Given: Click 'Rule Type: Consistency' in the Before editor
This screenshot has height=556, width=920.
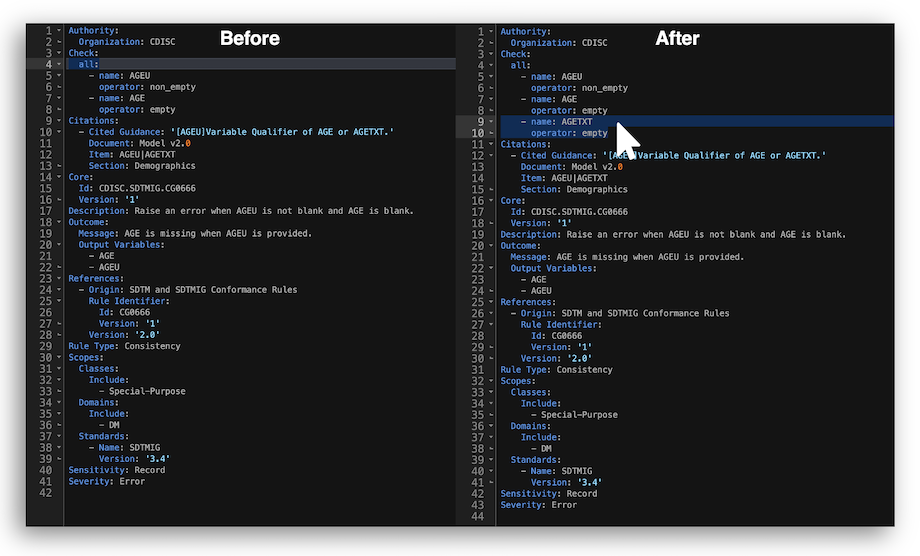Looking at the screenshot, I should click(124, 346).
